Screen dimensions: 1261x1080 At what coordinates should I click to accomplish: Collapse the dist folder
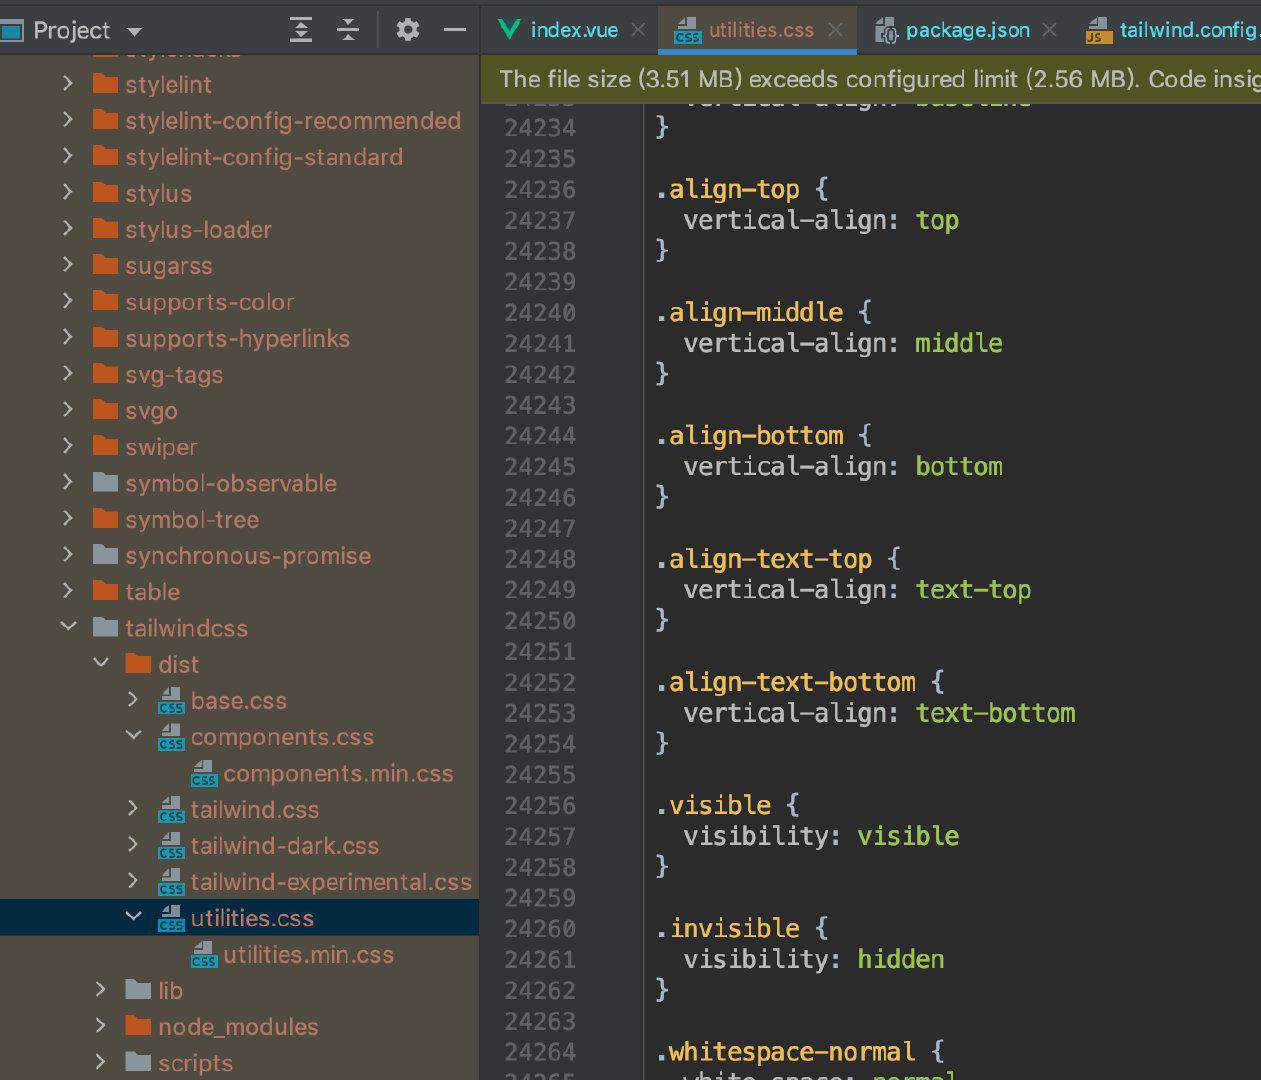point(101,663)
